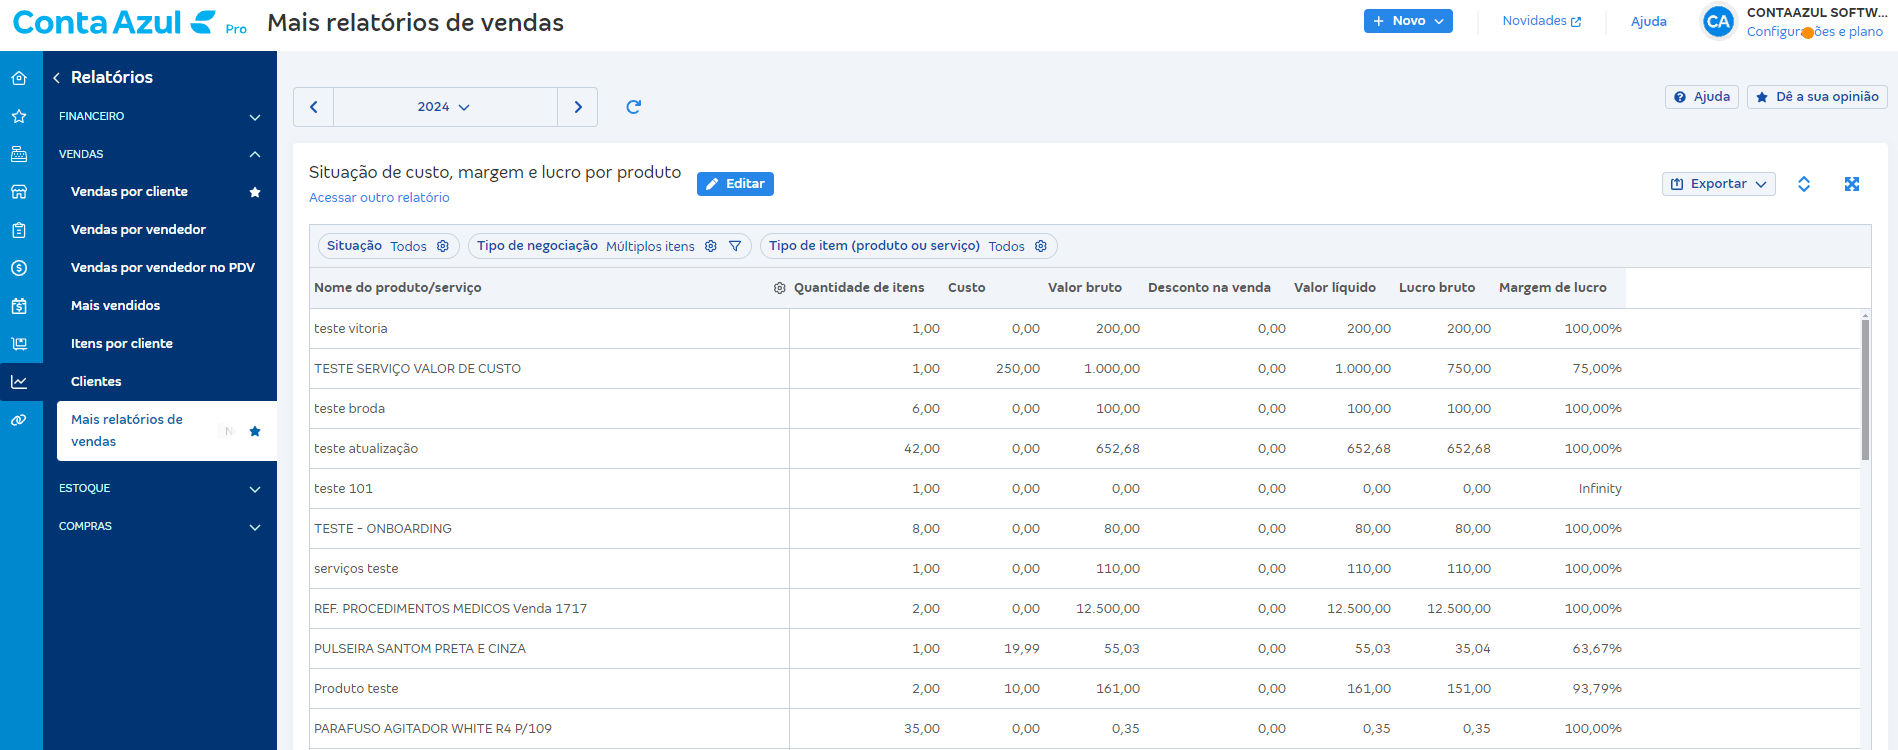Toggle favorite star on Vendas por cliente
This screenshot has height=750, width=1898.
coord(255,192)
